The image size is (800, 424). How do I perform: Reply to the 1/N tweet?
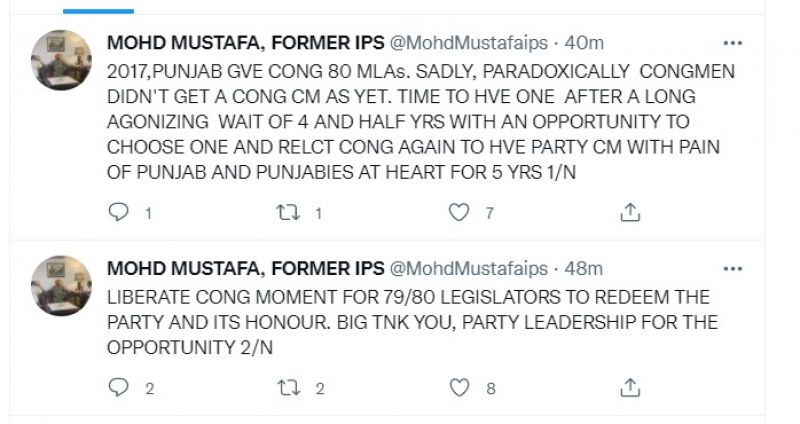(x=119, y=212)
